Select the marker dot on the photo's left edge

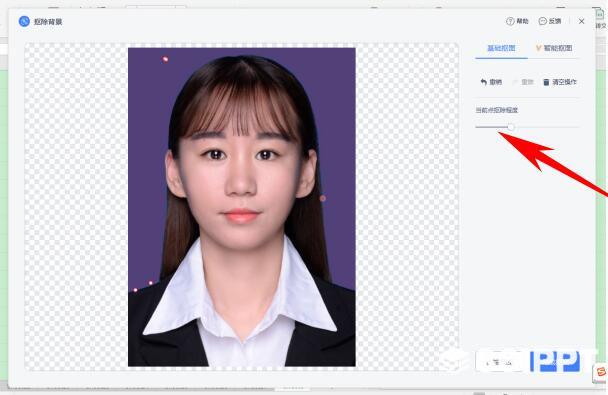pyautogui.click(x=135, y=290)
